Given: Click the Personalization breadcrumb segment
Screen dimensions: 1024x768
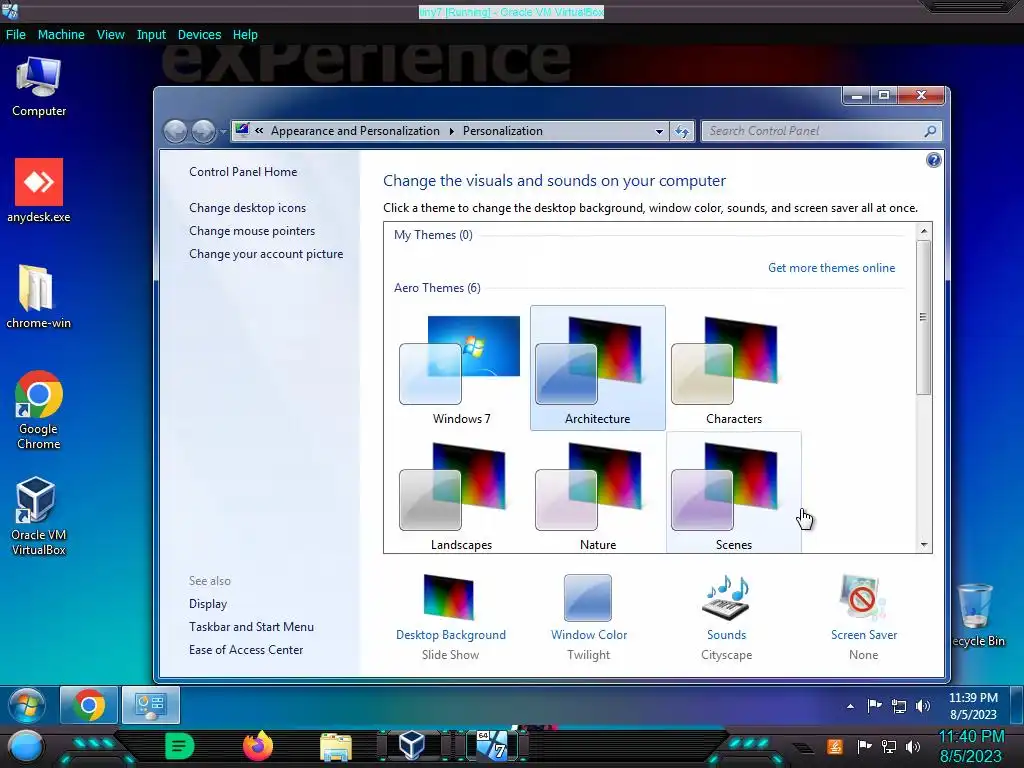Looking at the screenshot, I should point(502,131).
